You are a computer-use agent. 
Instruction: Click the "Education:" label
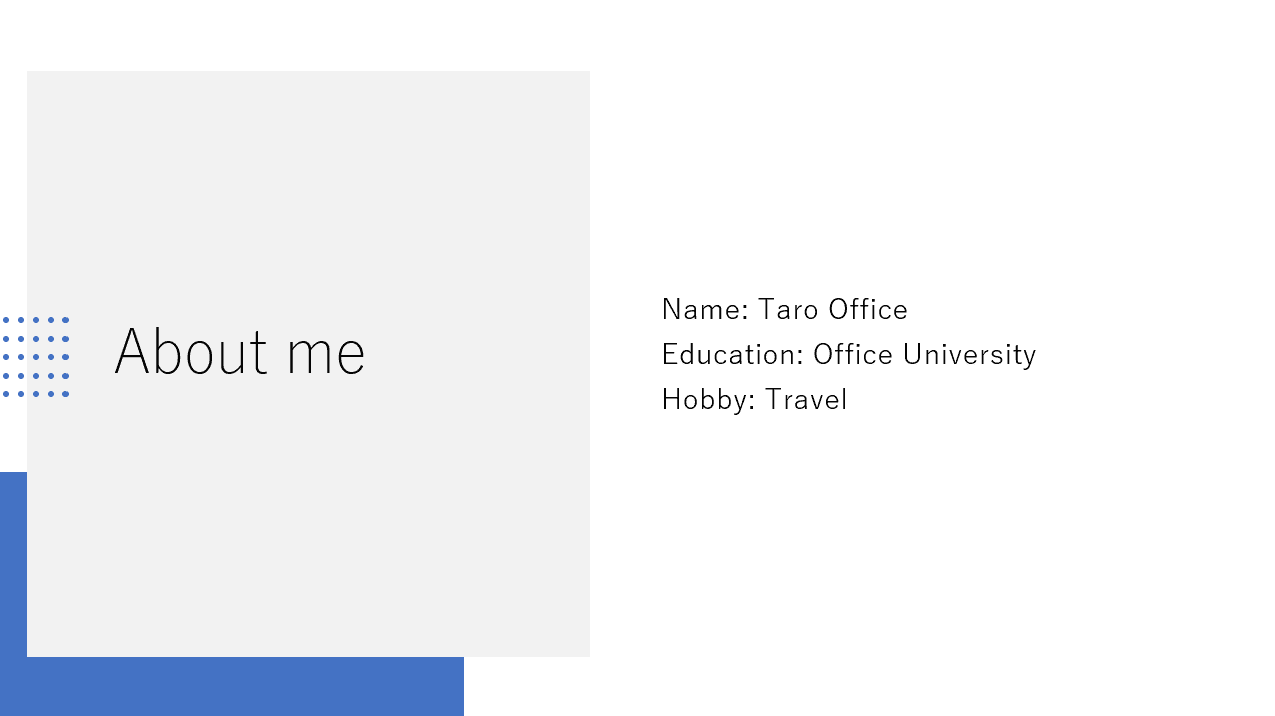[x=733, y=355]
